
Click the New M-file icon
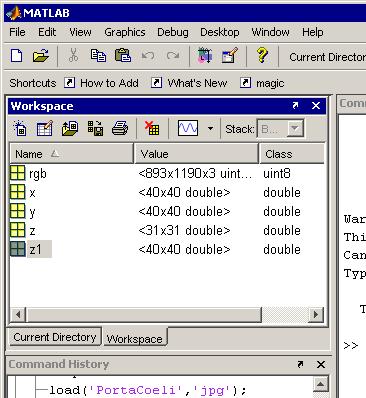coord(17,56)
